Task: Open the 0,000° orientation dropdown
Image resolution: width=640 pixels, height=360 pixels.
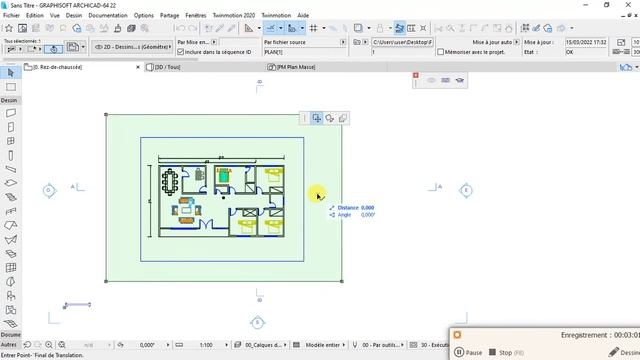Action: pyautogui.click(x=167, y=345)
